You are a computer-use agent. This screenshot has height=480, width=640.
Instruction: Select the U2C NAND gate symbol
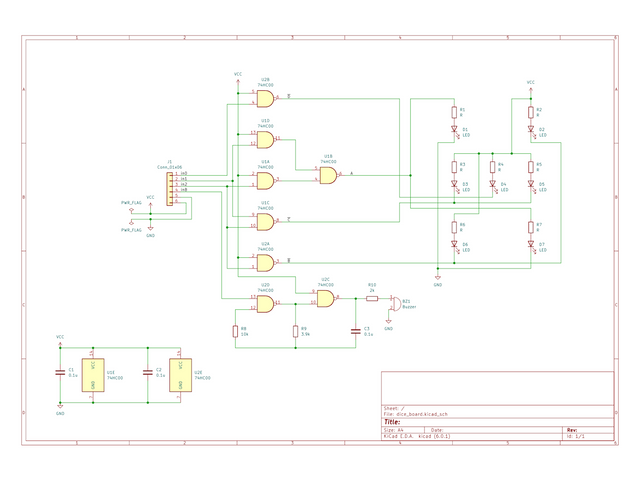click(x=325, y=297)
